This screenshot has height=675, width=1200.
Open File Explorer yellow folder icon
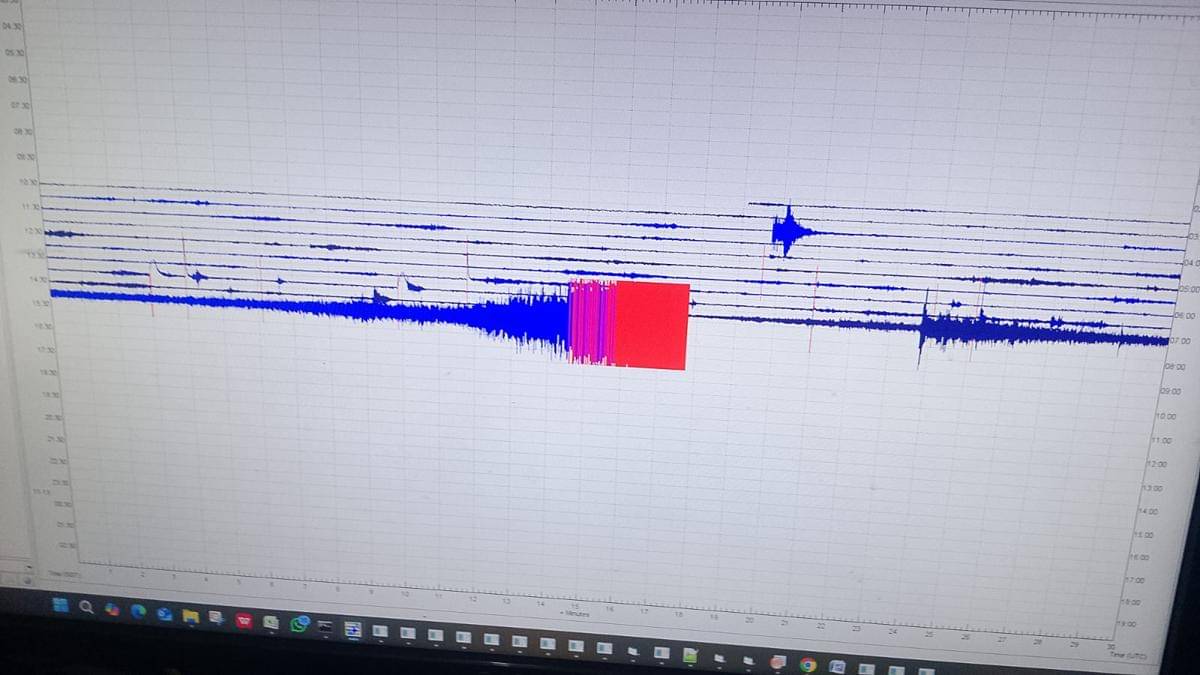coord(190,615)
